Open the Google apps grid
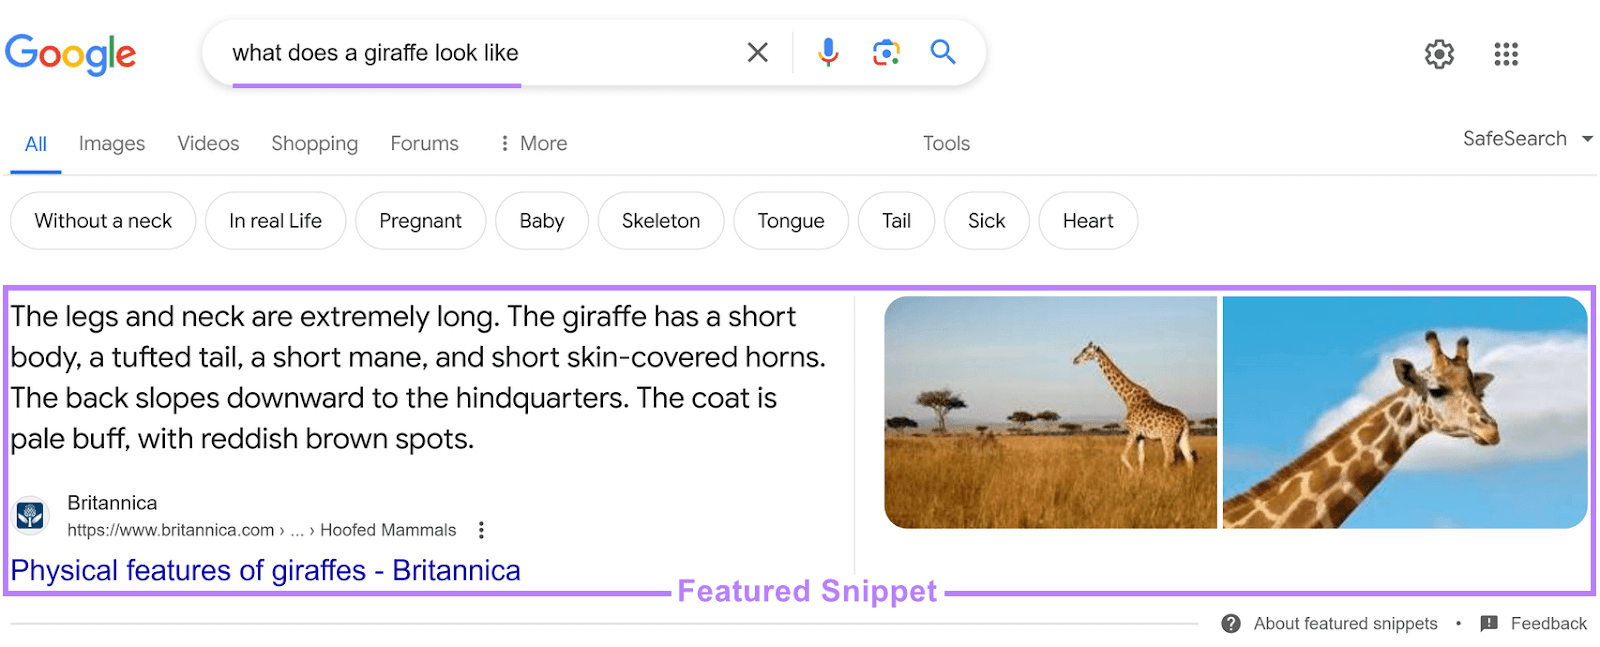 (1506, 54)
